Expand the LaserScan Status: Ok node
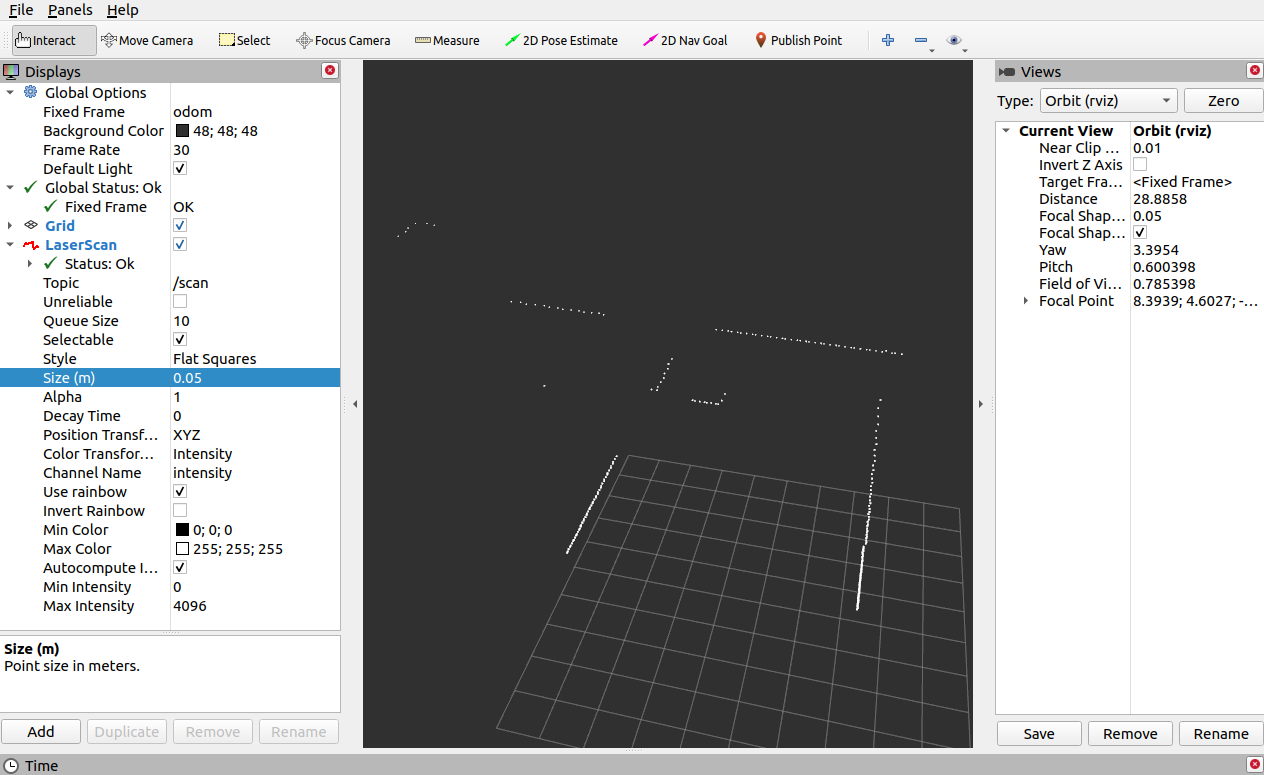 click(x=29, y=264)
